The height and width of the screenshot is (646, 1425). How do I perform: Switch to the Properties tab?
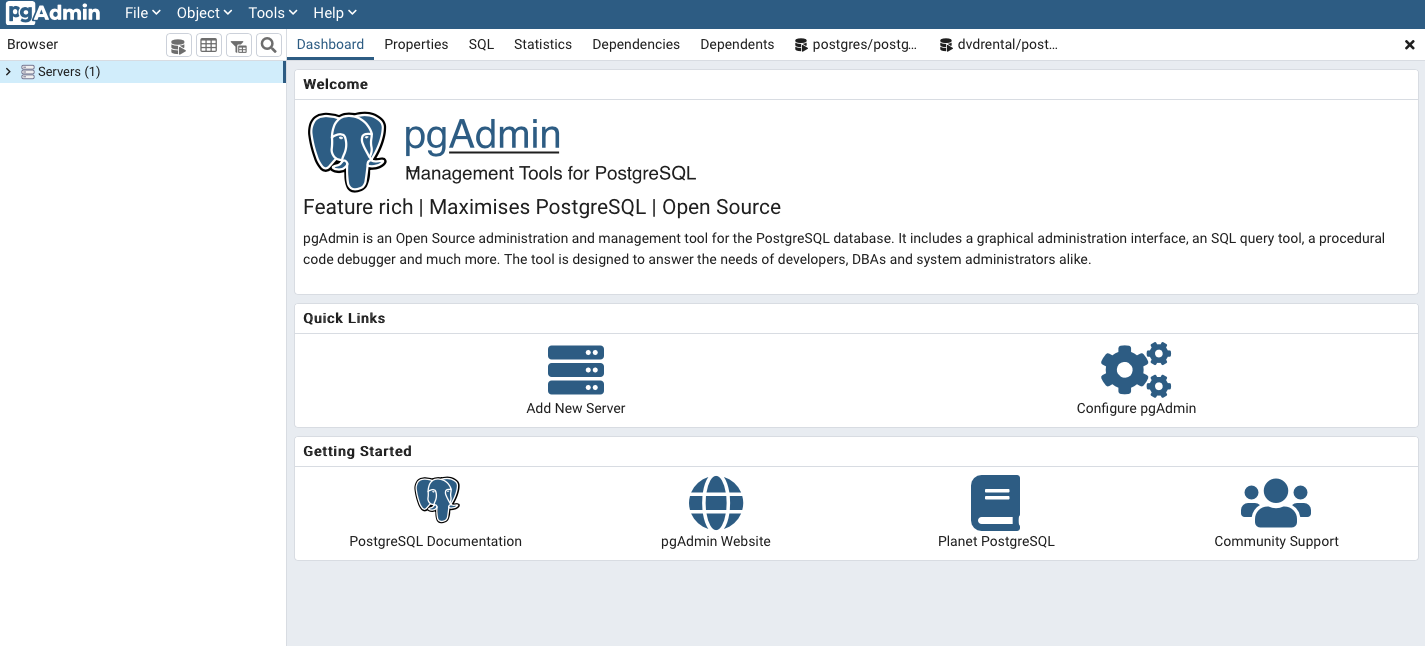tap(416, 44)
